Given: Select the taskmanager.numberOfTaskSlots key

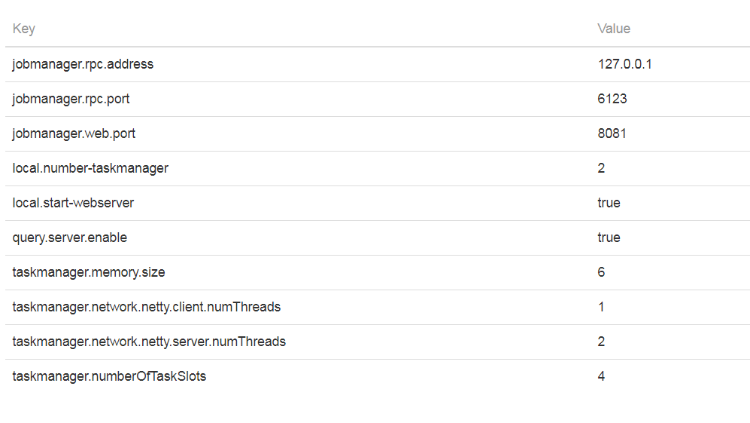Looking at the screenshot, I should (109, 376).
